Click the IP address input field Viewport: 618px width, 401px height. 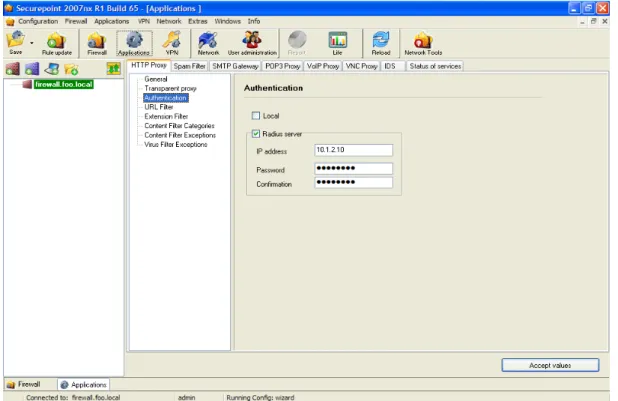pos(354,150)
